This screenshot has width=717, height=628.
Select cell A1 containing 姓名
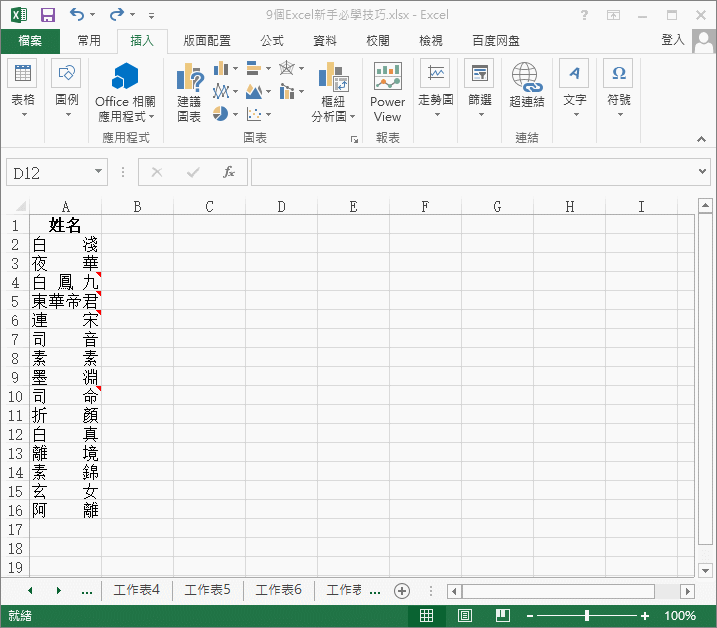pos(65,226)
